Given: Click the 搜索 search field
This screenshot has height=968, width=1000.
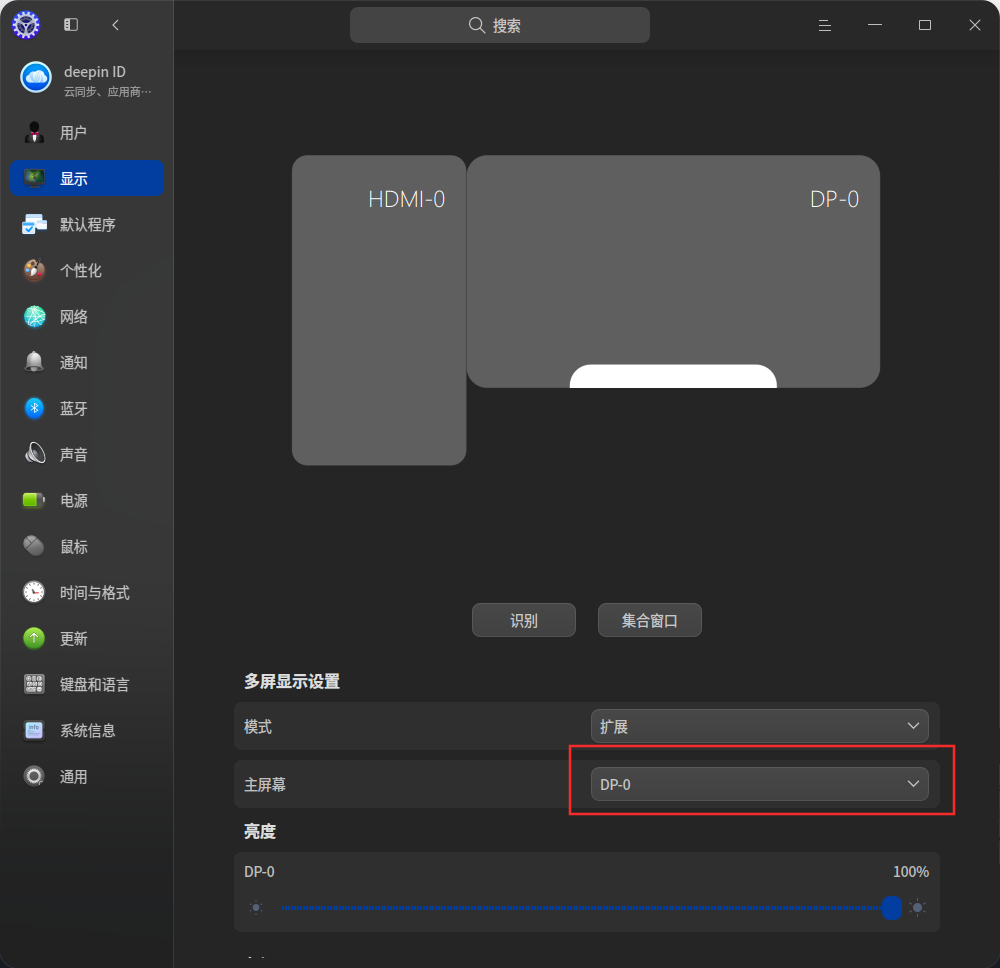Looking at the screenshot, I should click(x=500, y=25).
